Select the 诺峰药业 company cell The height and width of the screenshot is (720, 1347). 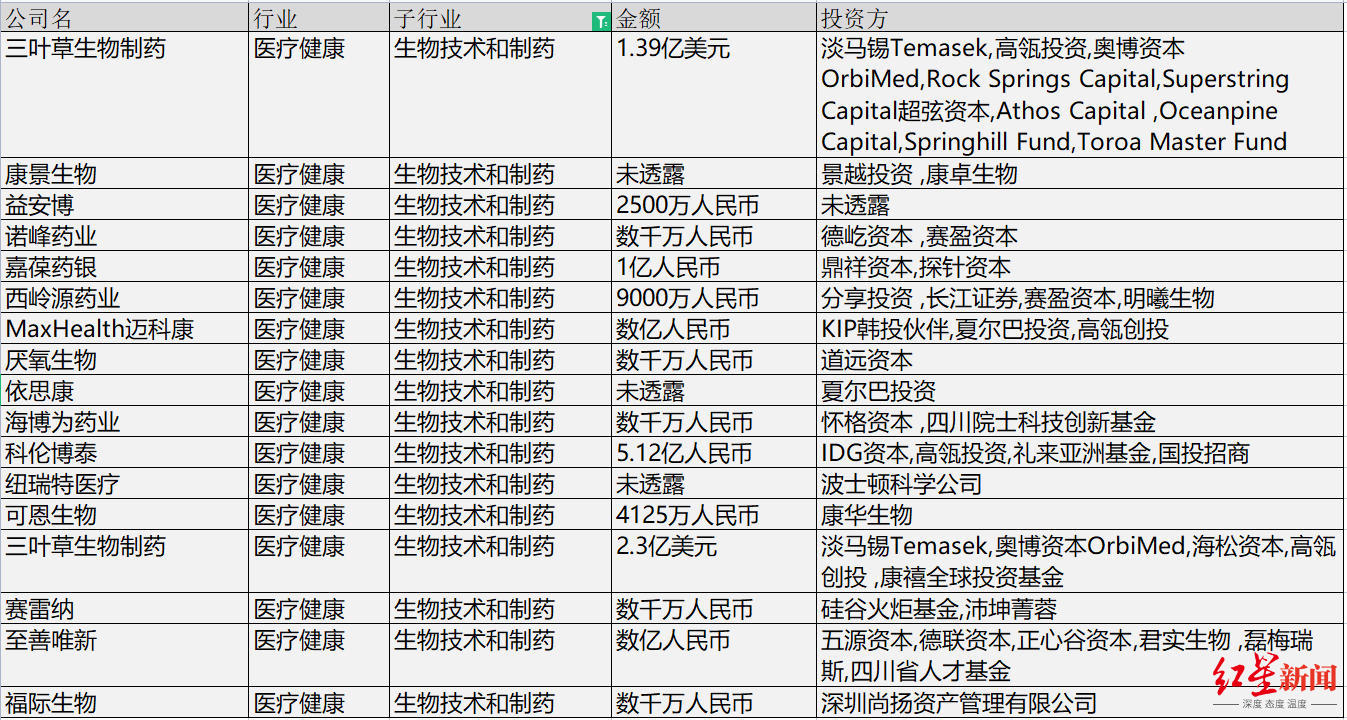click(x=124, y=236)
